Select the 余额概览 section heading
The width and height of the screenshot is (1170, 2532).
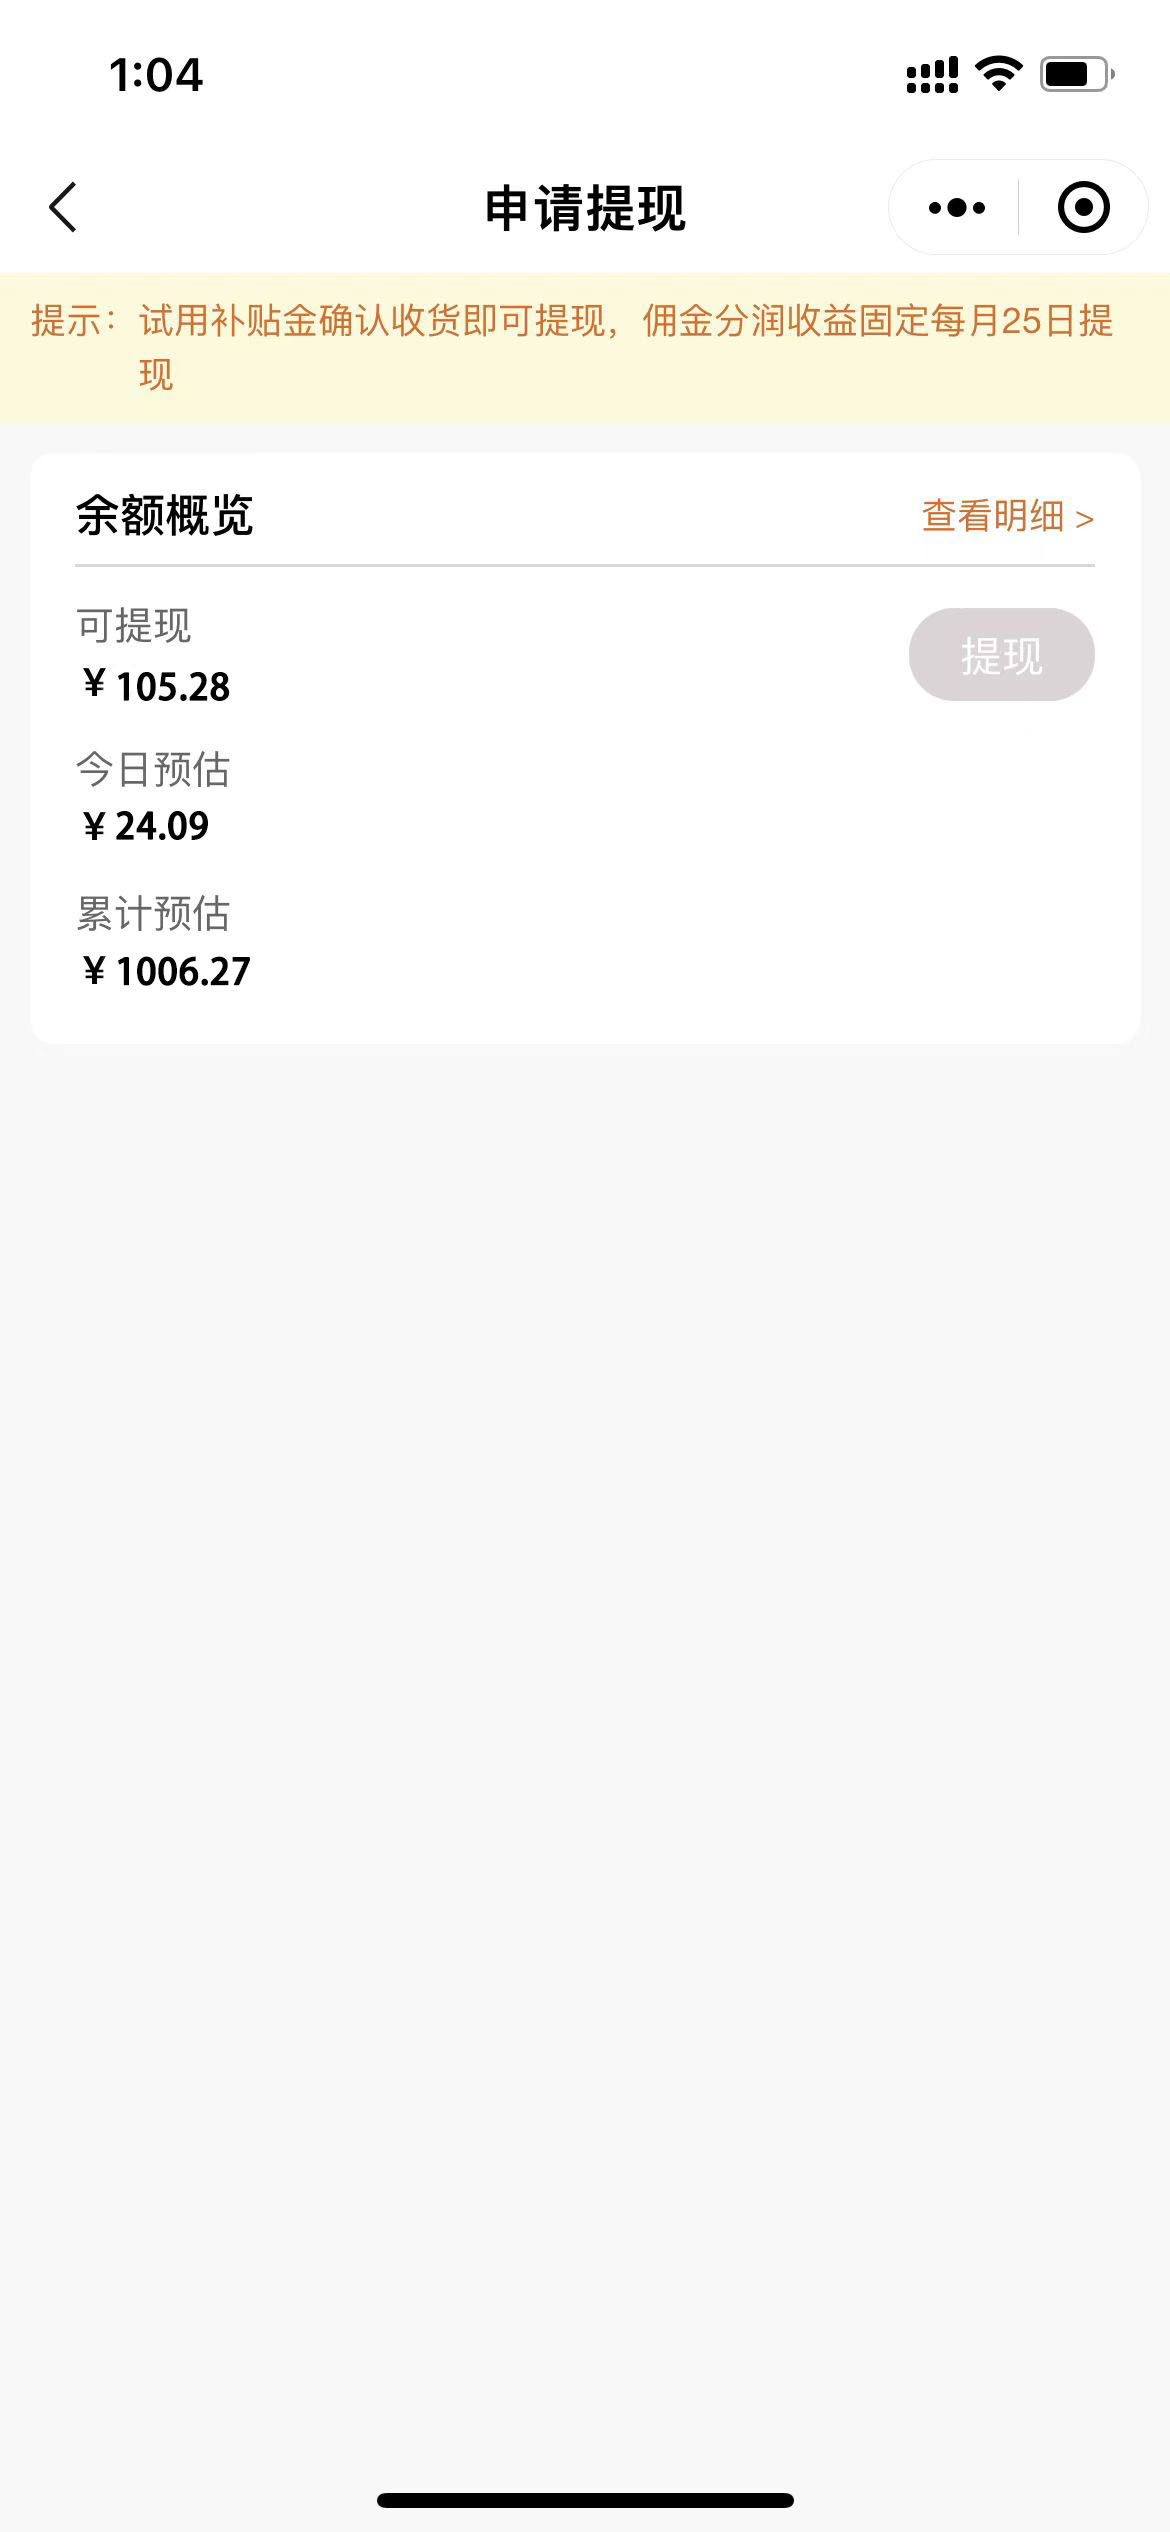pyautogui.click(x=164, y=516)
